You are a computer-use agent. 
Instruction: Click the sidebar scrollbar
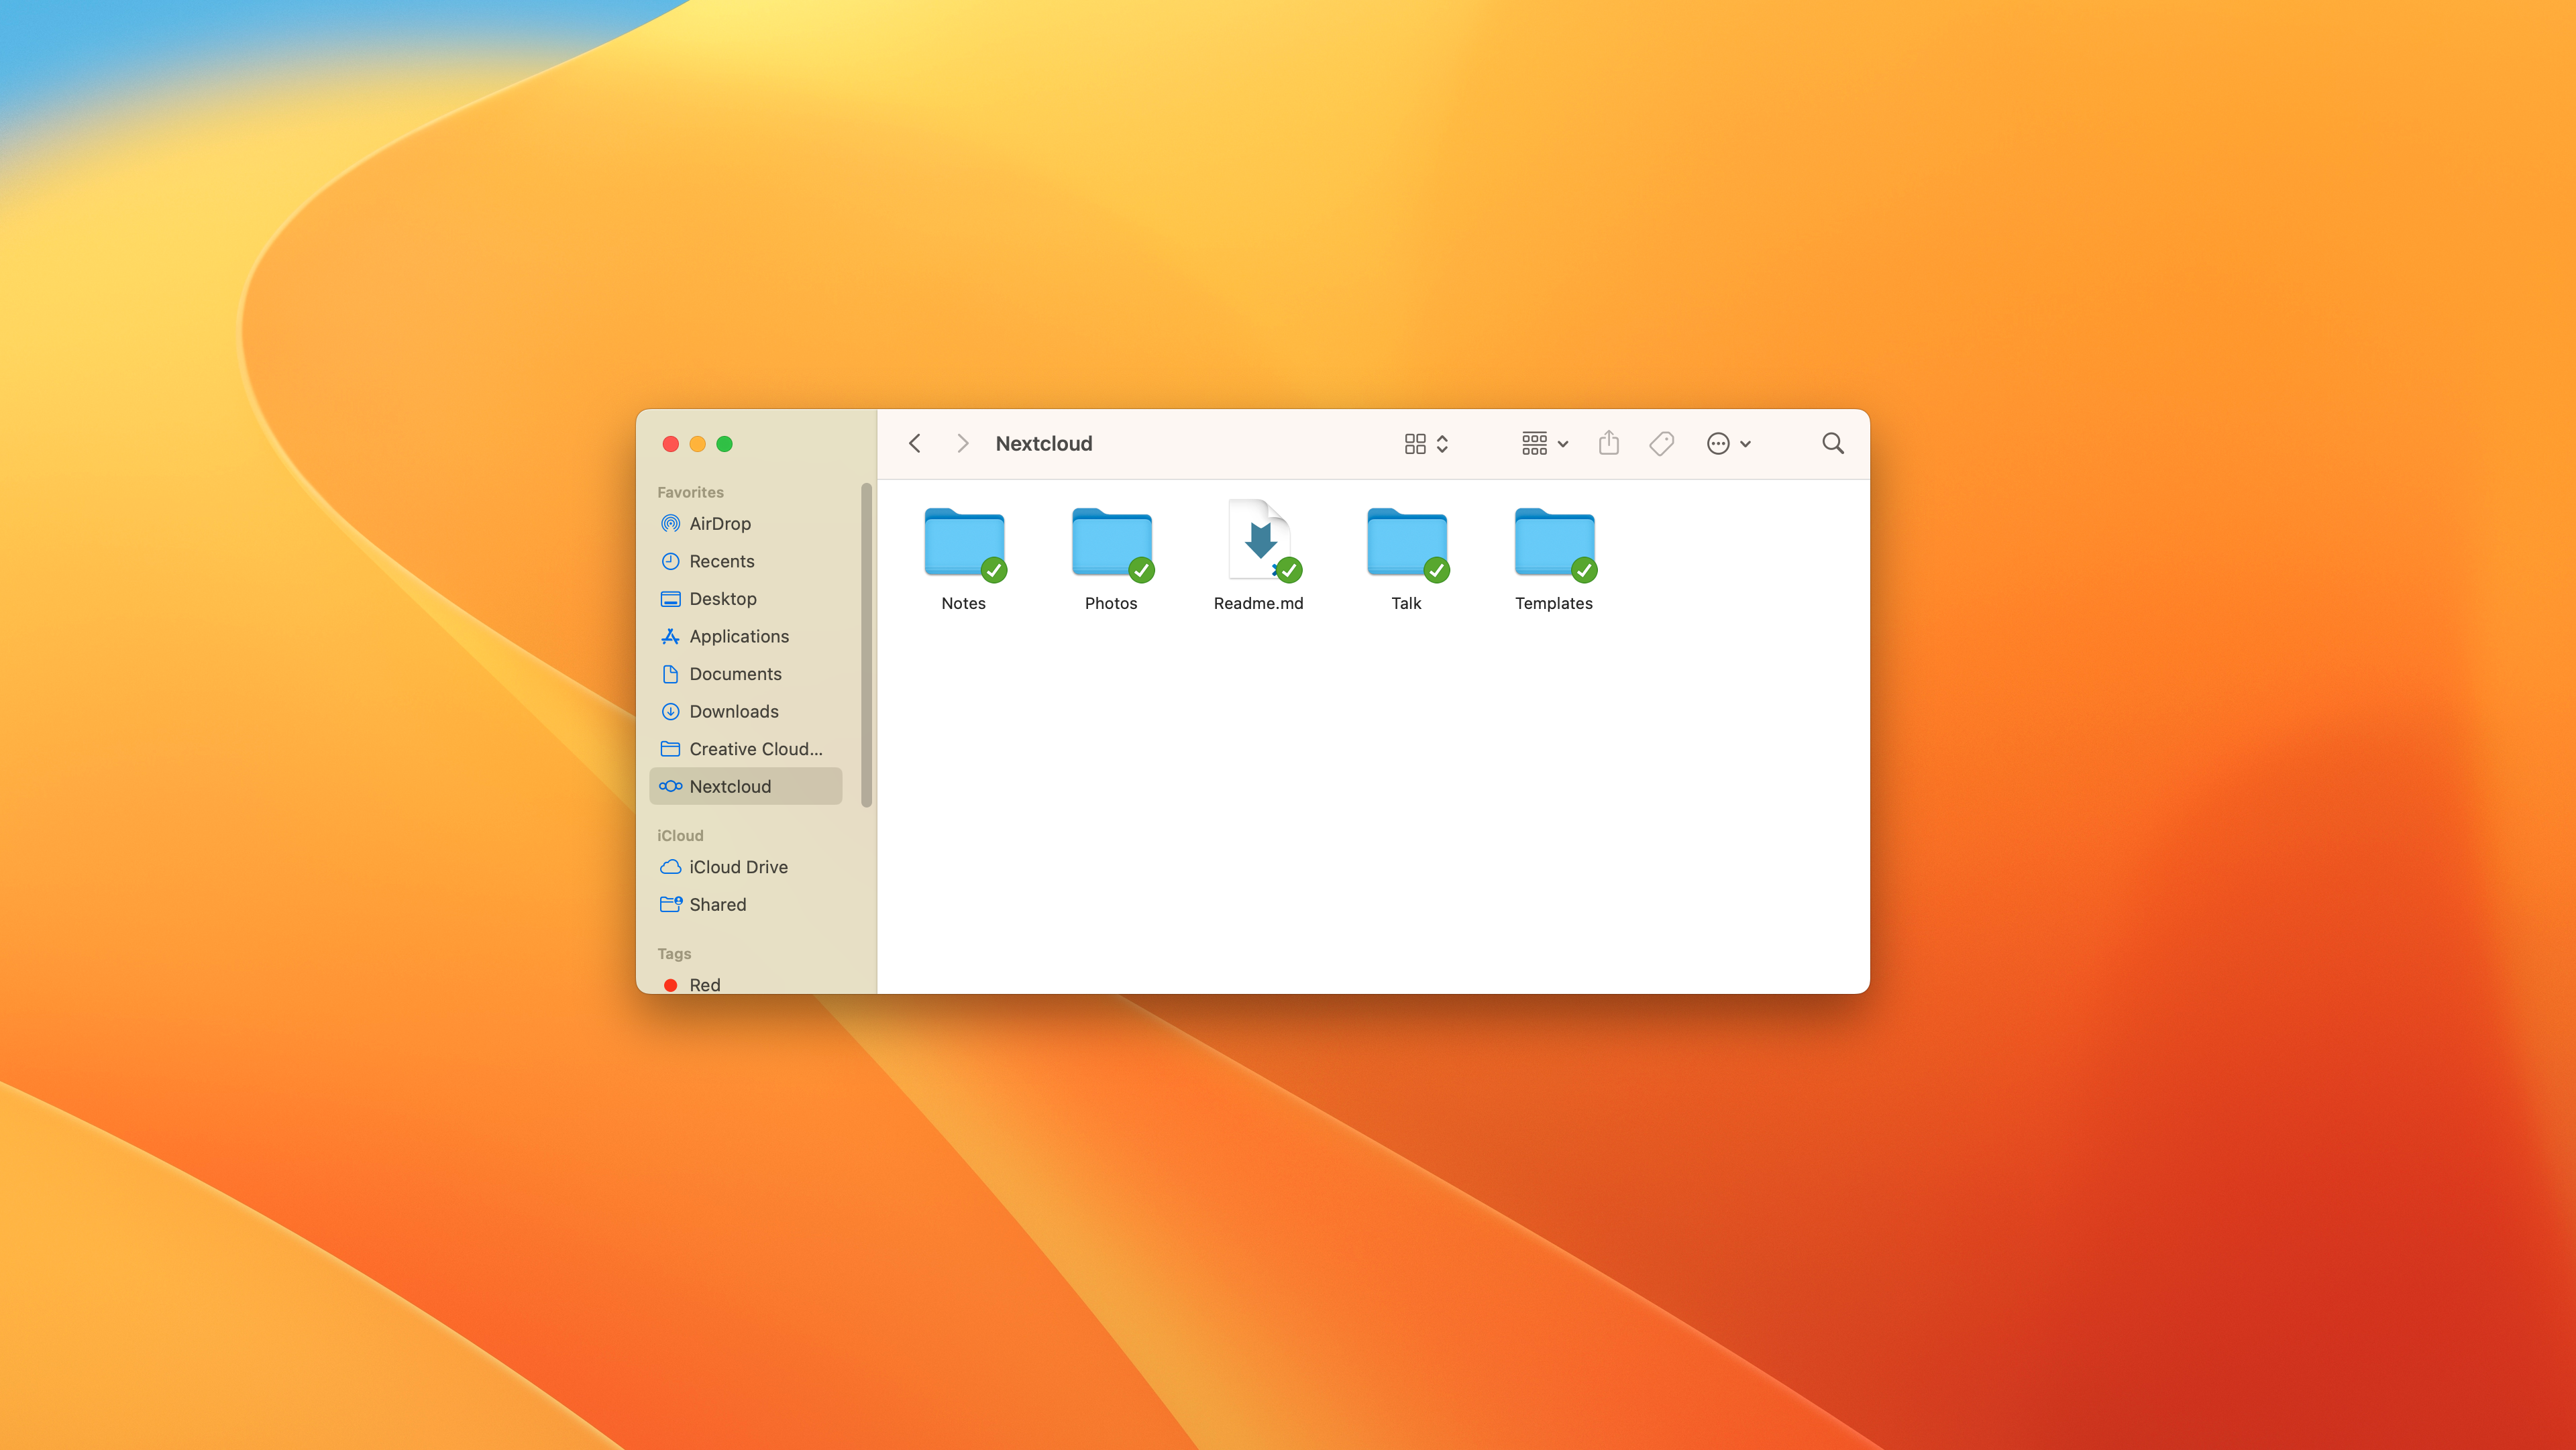(866, 645)
